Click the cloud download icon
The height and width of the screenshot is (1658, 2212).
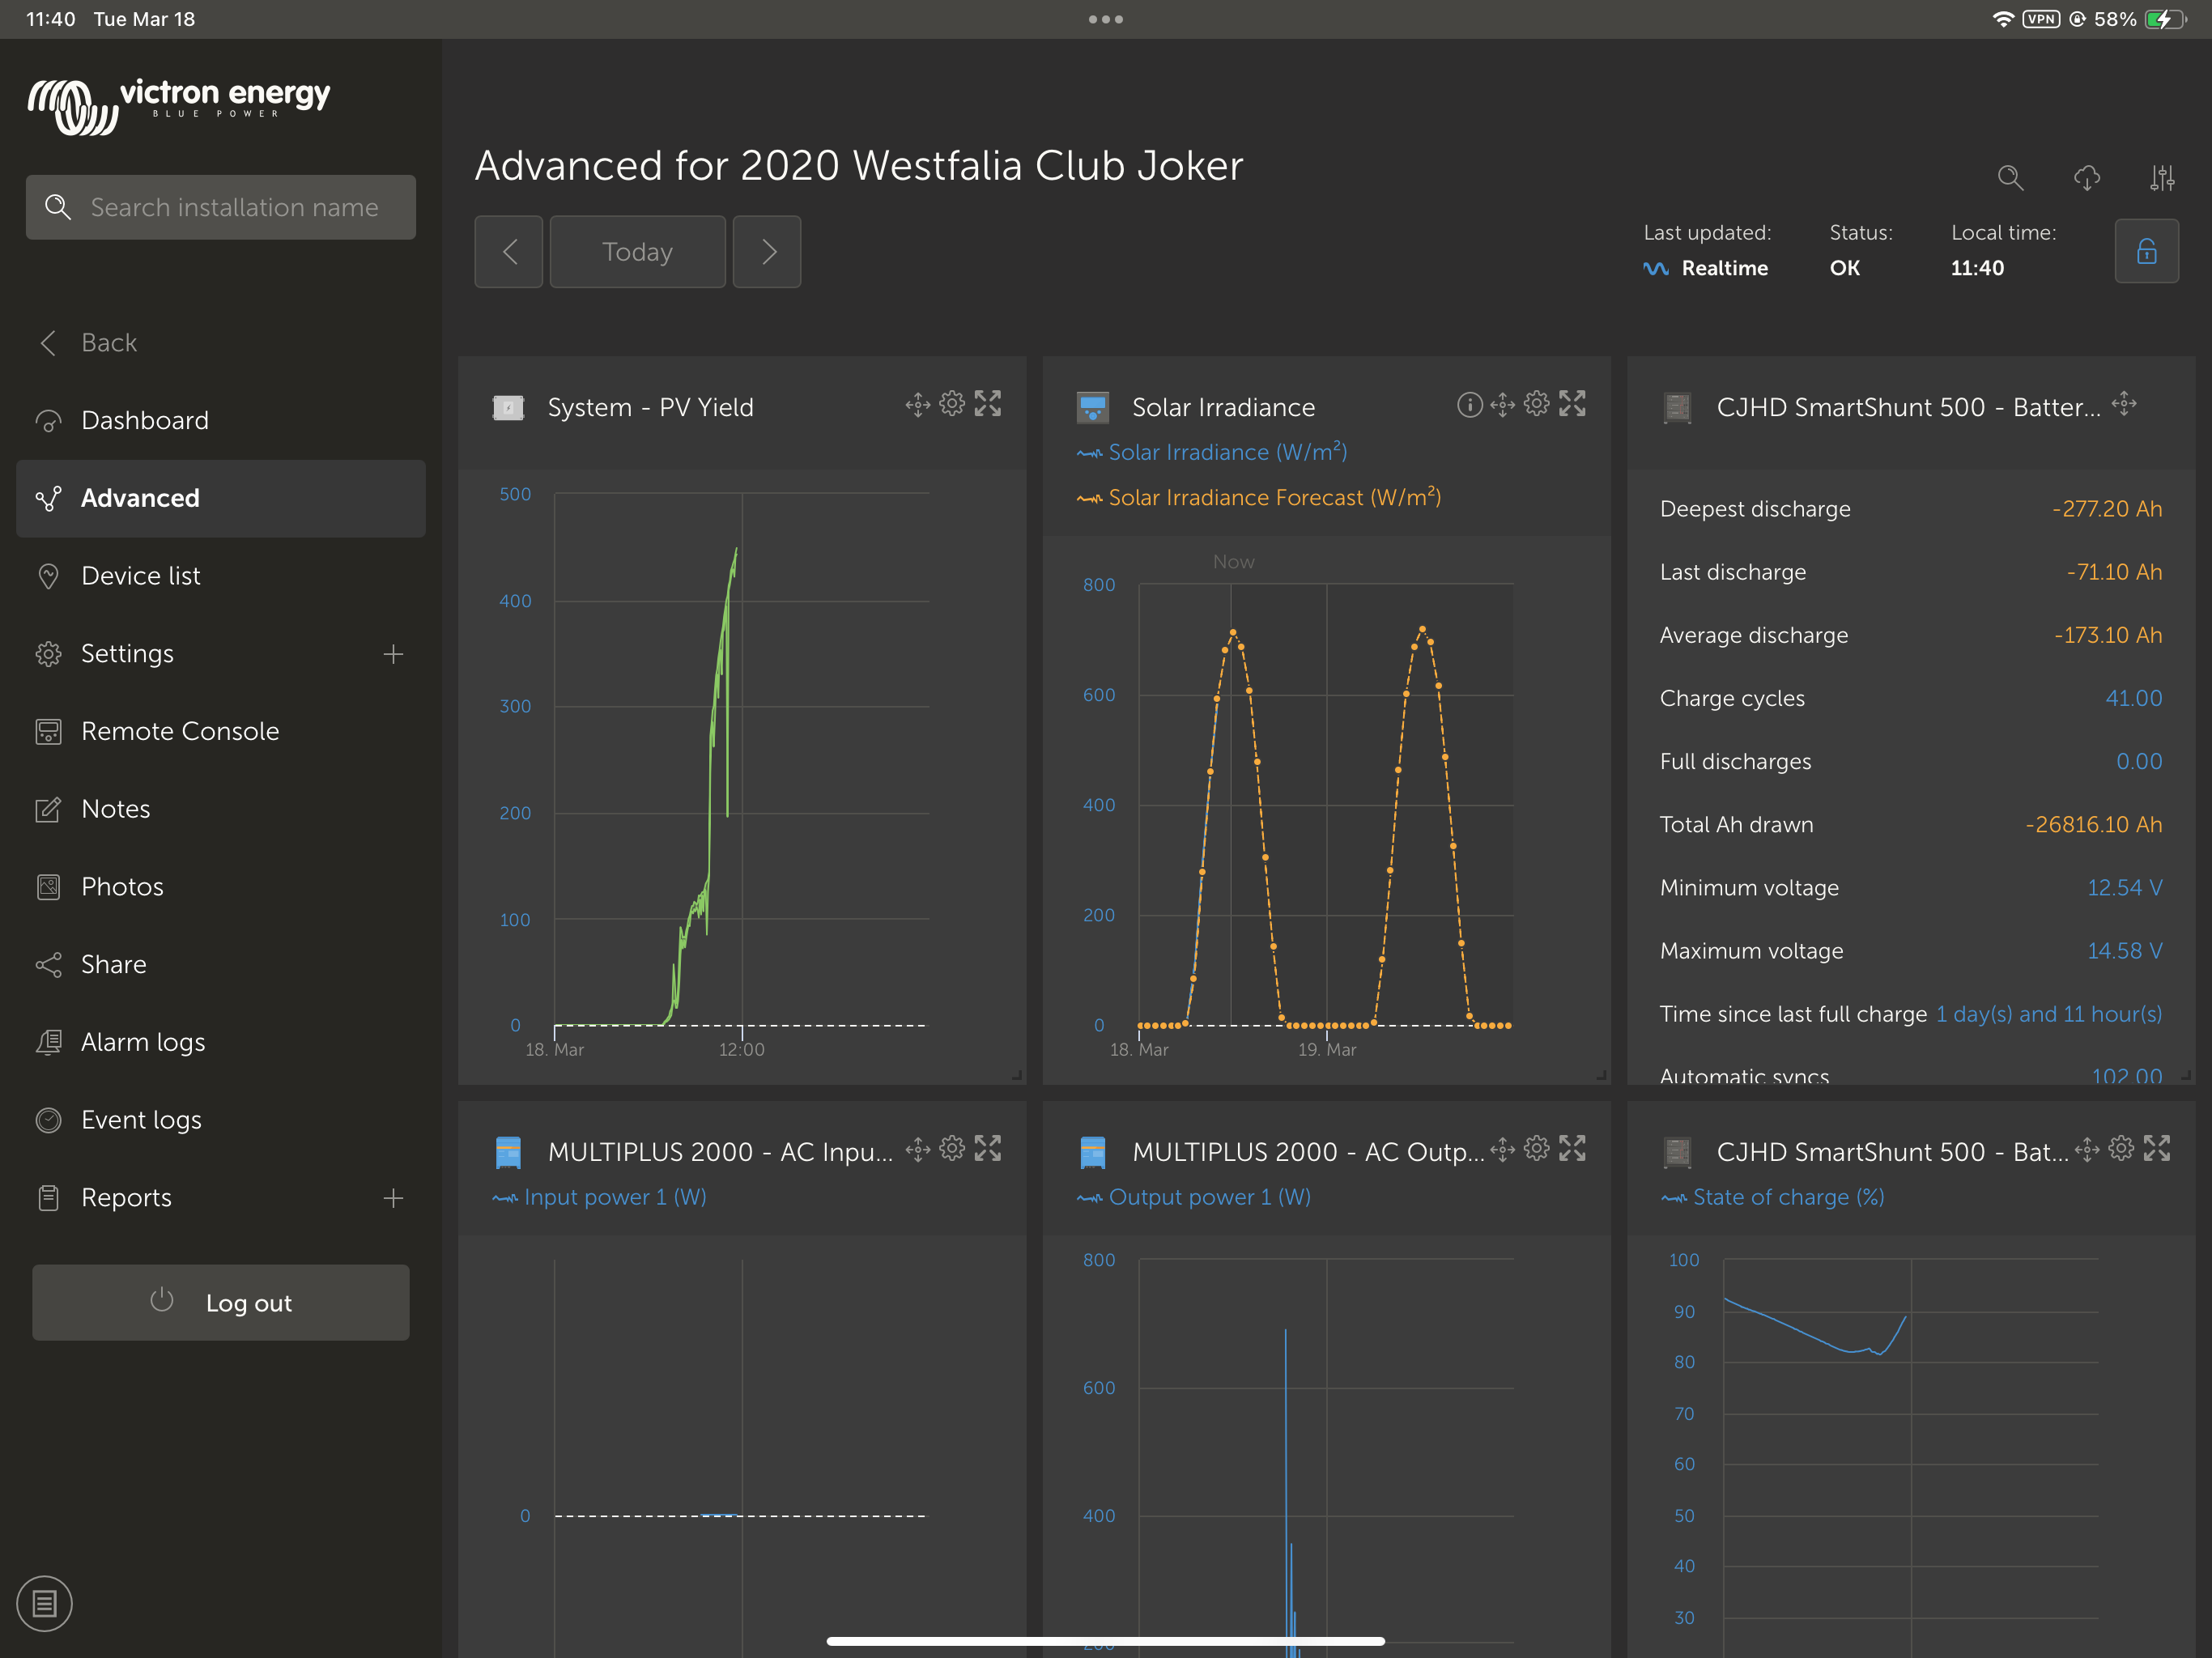(2087, 179)
